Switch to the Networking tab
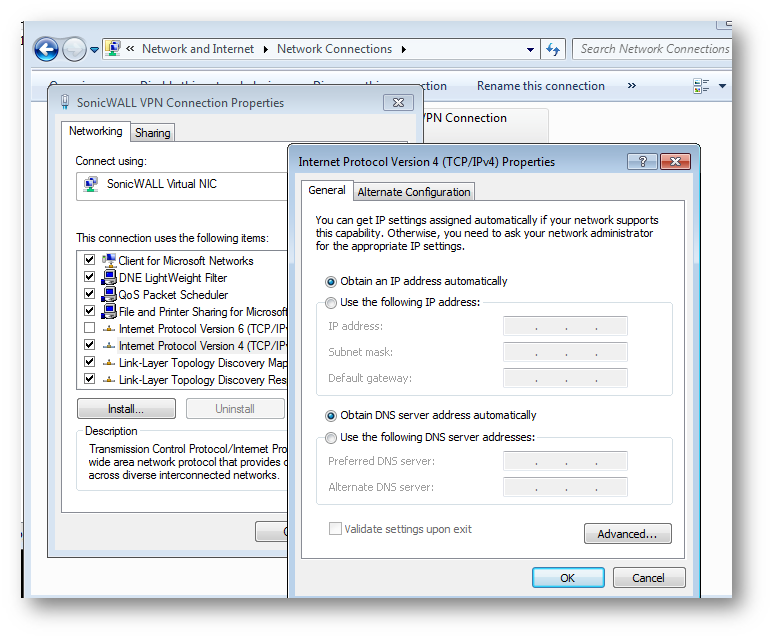 coord(95,131)
